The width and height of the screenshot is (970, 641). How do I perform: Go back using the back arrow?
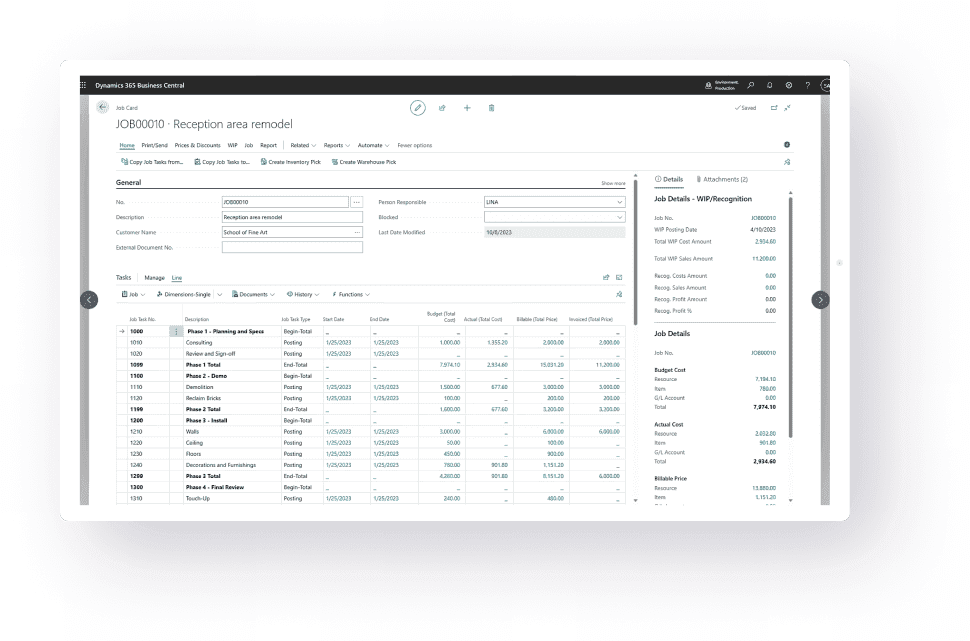click(x=102, y=107)
